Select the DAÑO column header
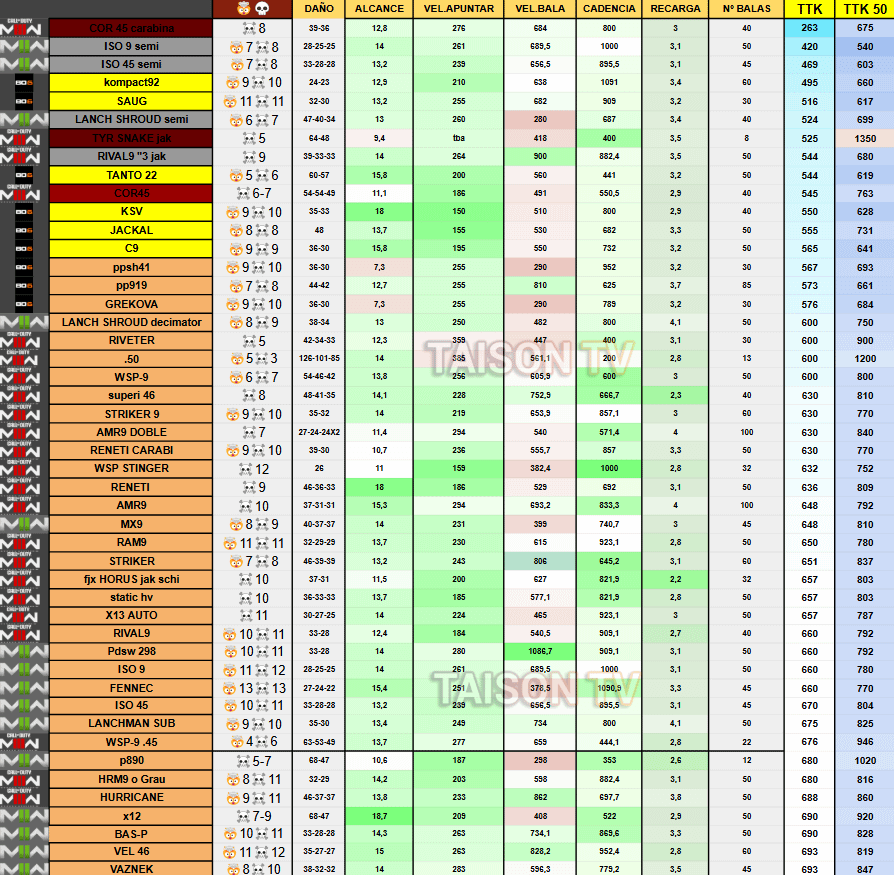This screenshot has height=875, width=894. pos(319,9)
